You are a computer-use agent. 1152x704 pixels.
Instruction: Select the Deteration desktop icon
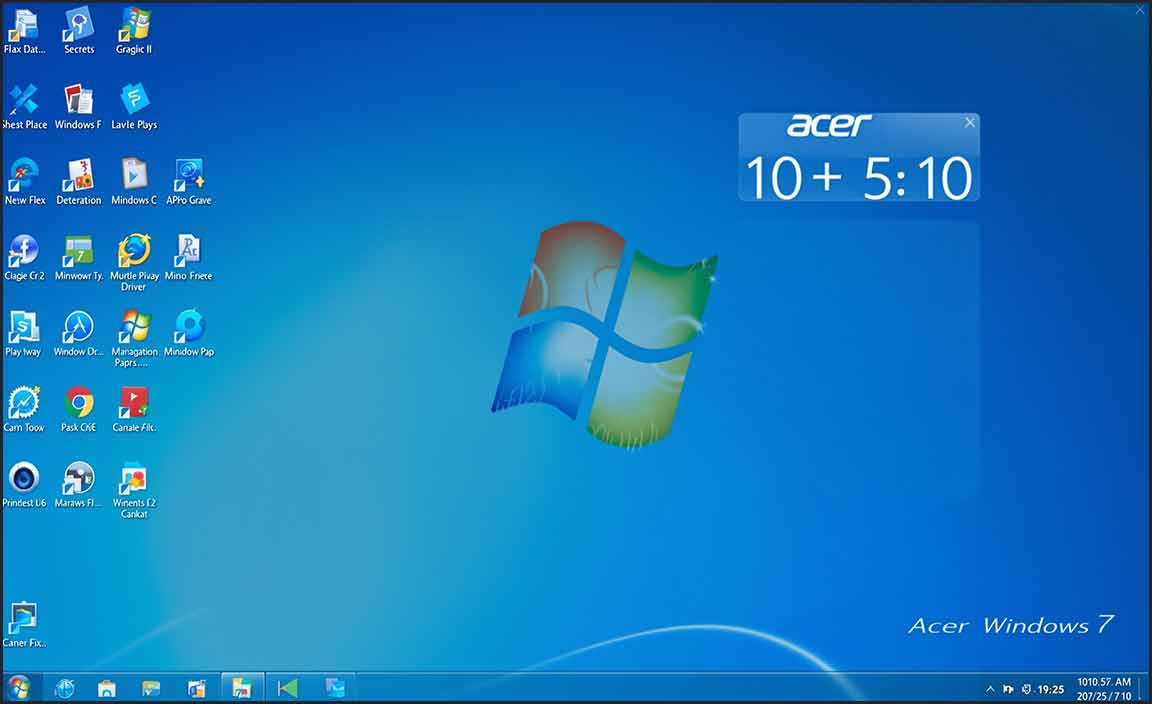coord(79,182)
